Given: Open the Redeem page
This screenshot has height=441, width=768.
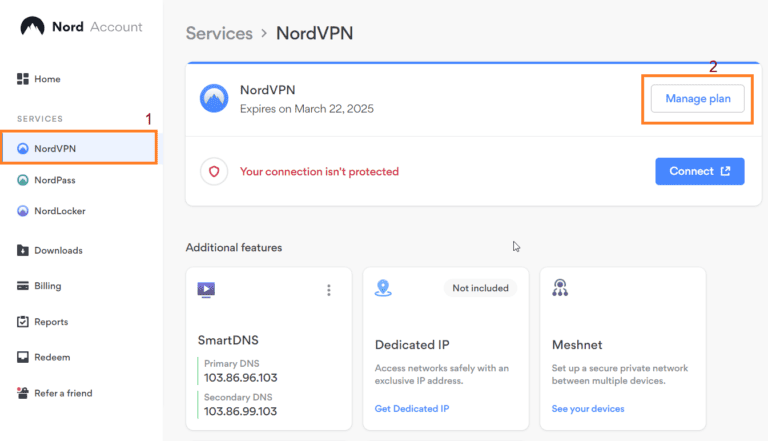Looking at the screenshot, I should click(x=51, y=357).
